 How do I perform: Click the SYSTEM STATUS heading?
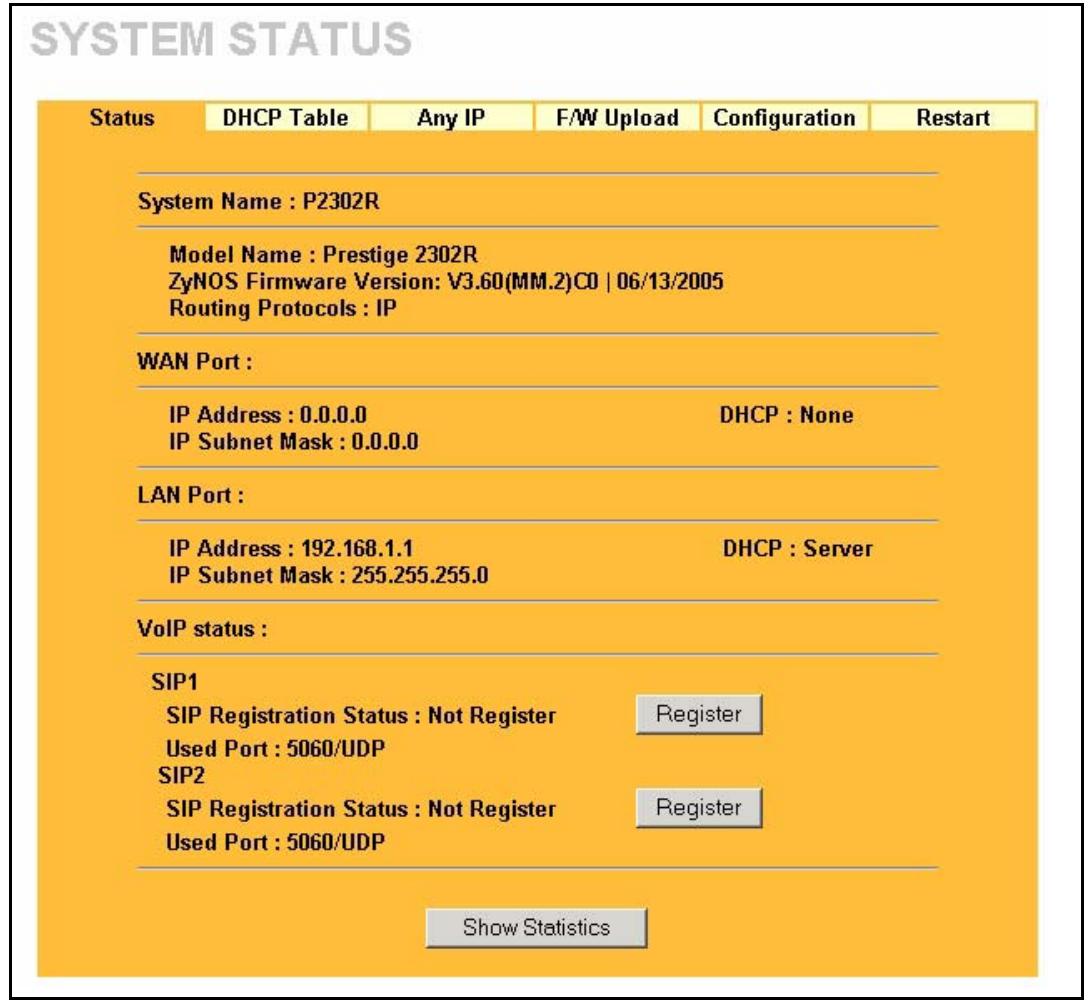click(221, 39)
